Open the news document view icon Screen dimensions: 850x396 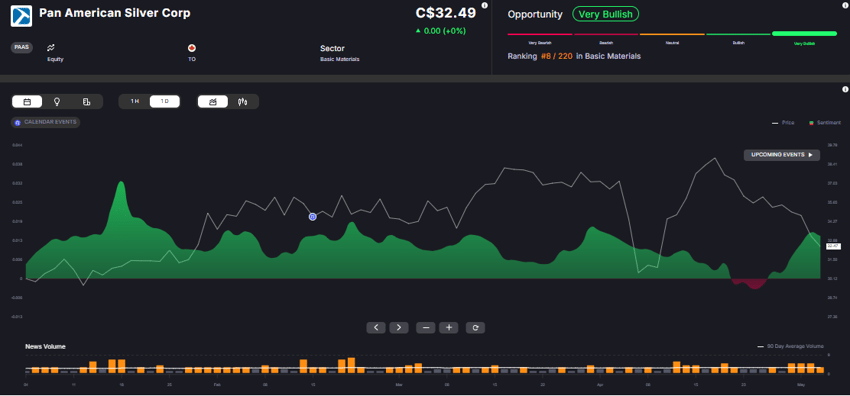[86, 101]
